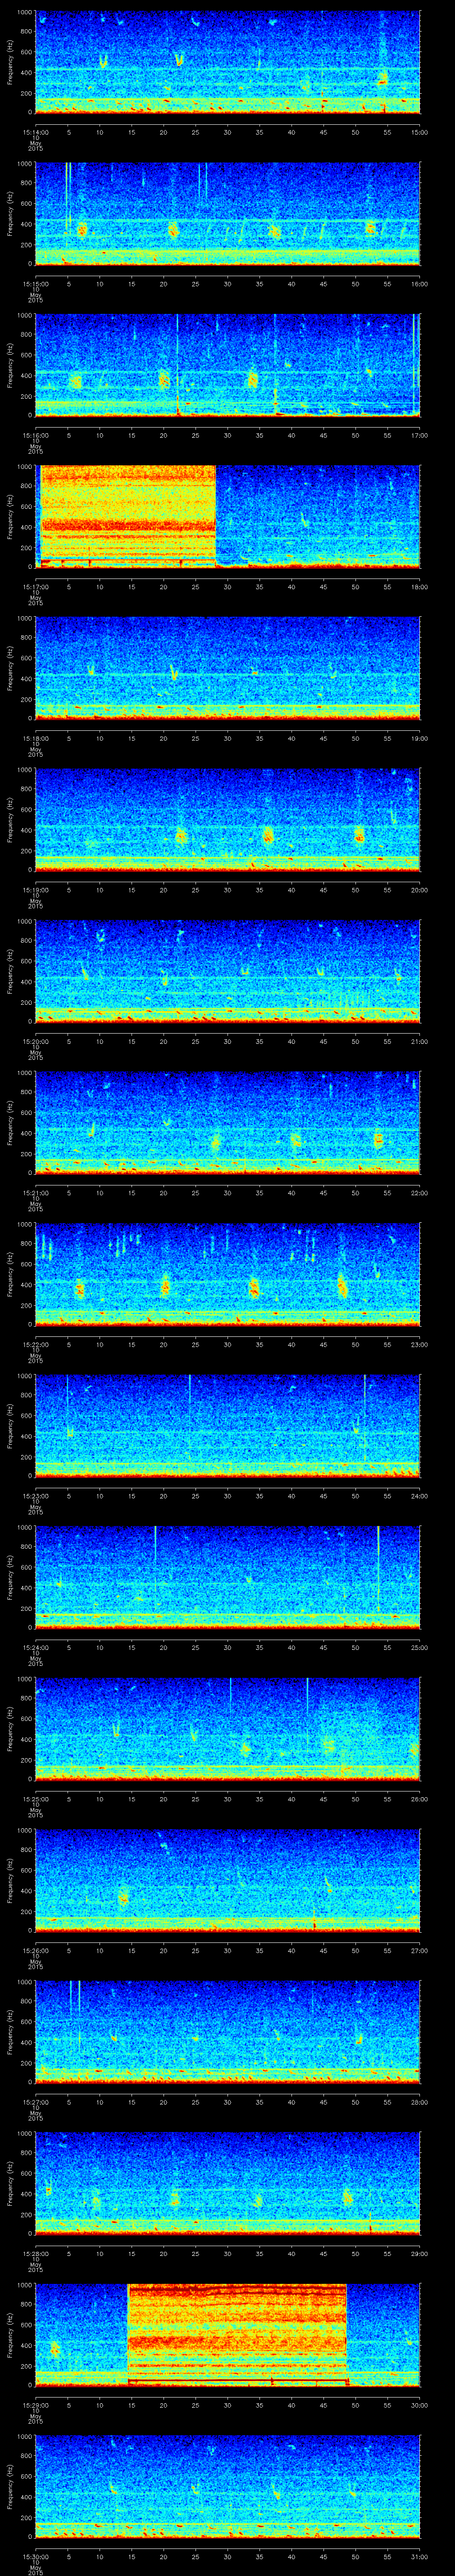Click Frequency (Hz) axis title of 15:17:00 spectrogram
This screenshot has height=2576, width=455.
10,517
